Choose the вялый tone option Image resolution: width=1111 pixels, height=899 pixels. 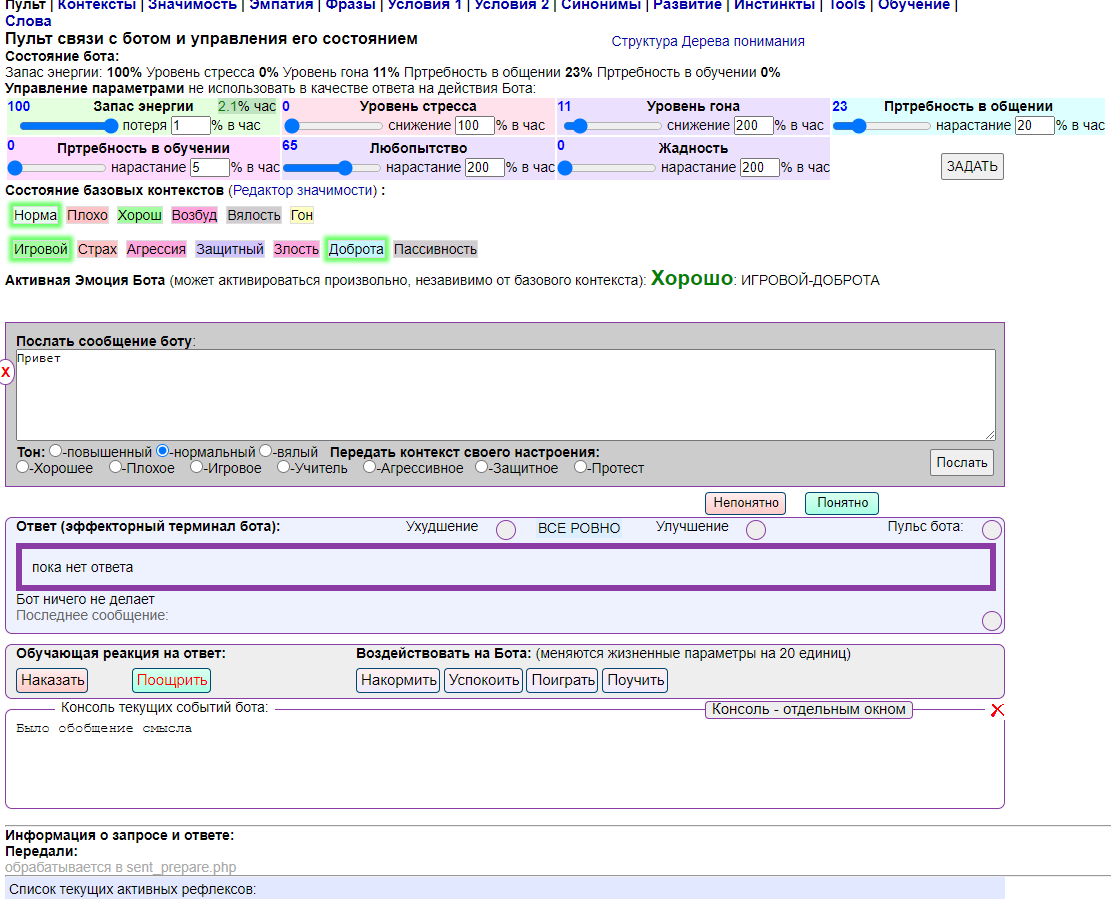[x=266, y=452]
